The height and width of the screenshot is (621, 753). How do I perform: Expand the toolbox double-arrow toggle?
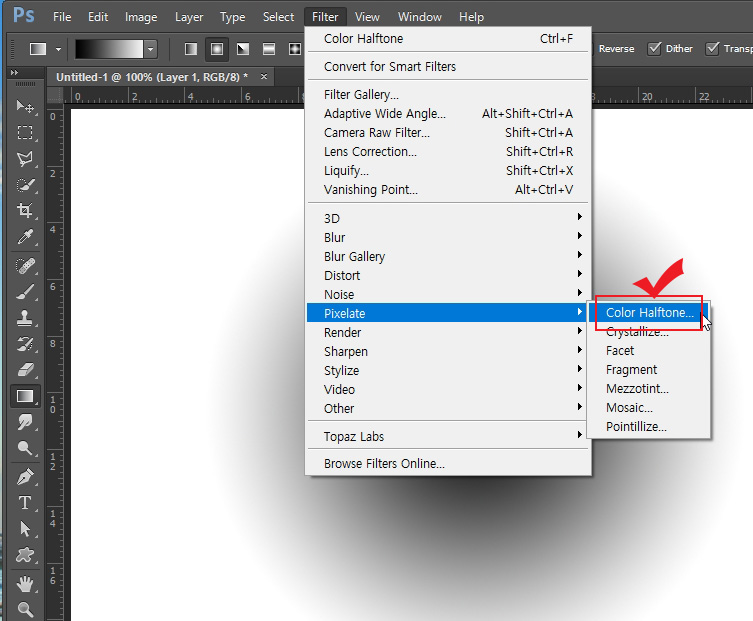click(14, 73)
